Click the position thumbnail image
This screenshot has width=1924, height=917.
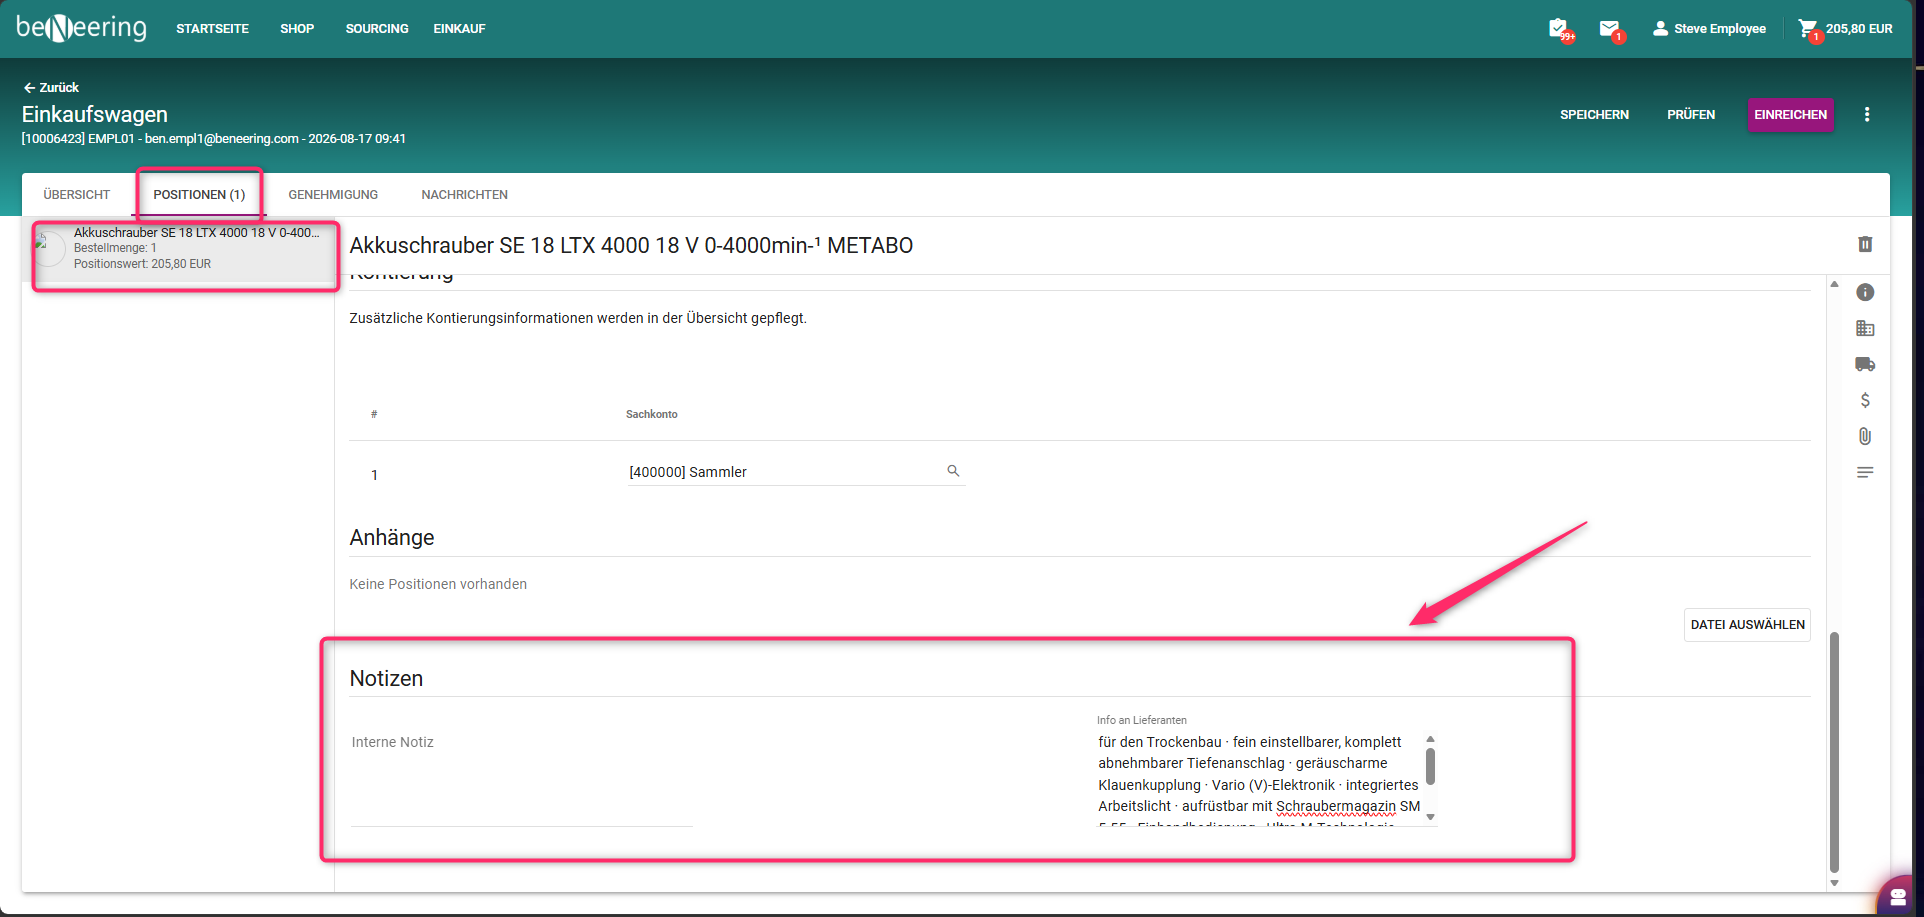(50, 249)
